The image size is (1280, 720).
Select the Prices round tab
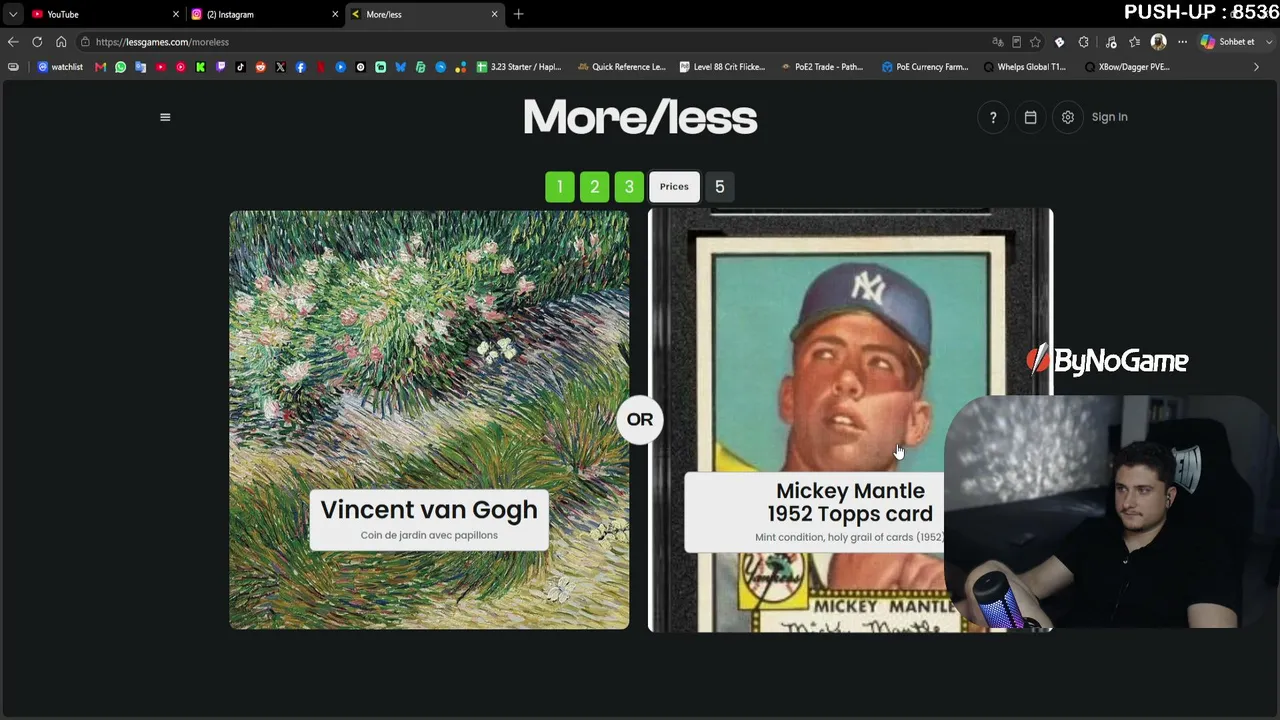click(674, 187)
